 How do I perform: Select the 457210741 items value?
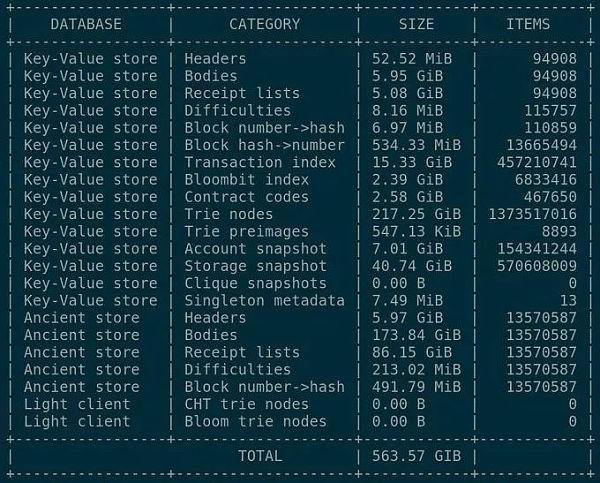[536, 162]
